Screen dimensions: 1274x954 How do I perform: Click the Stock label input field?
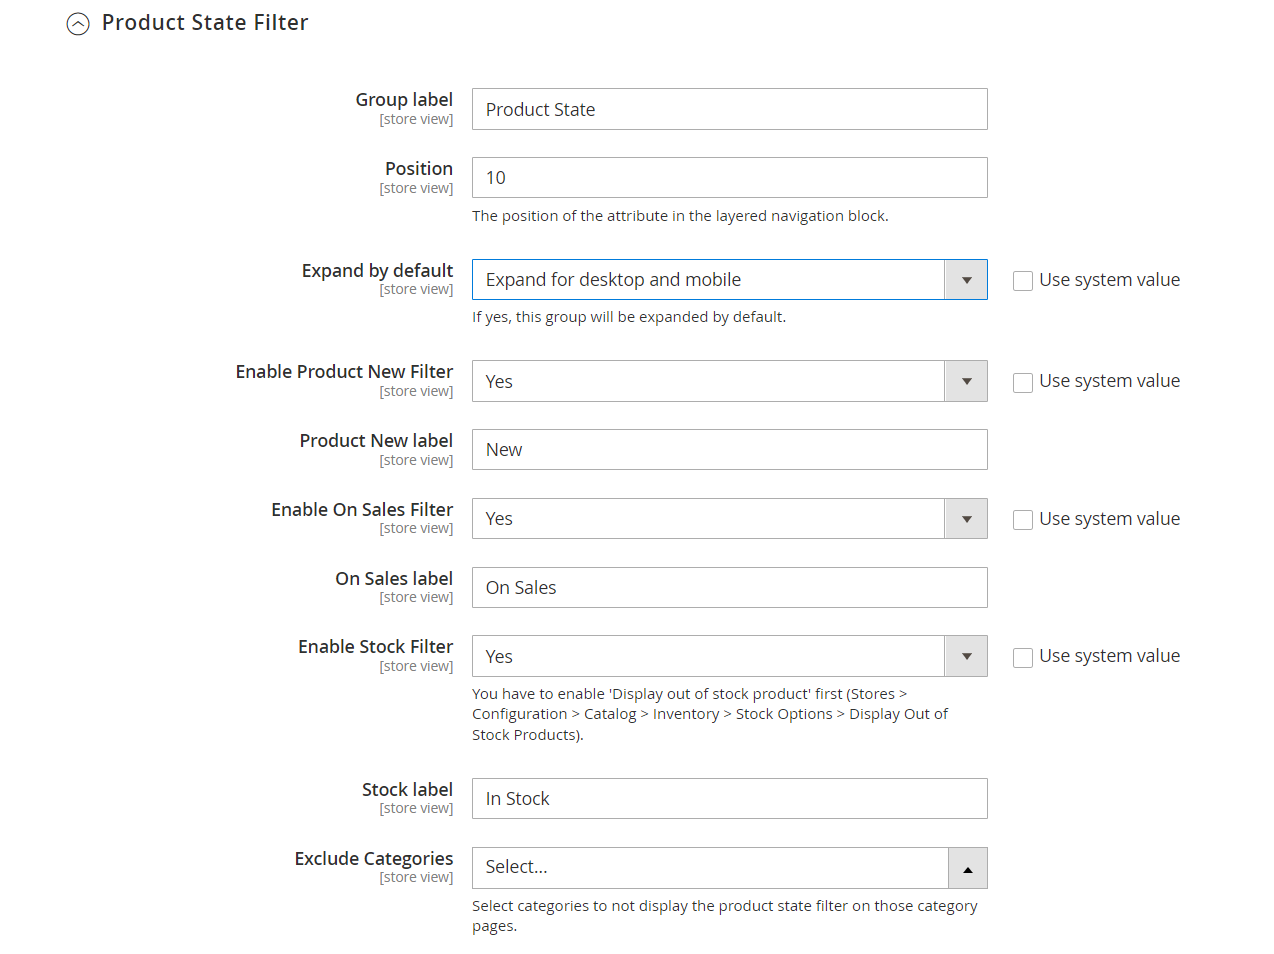(x=729, y=799)
